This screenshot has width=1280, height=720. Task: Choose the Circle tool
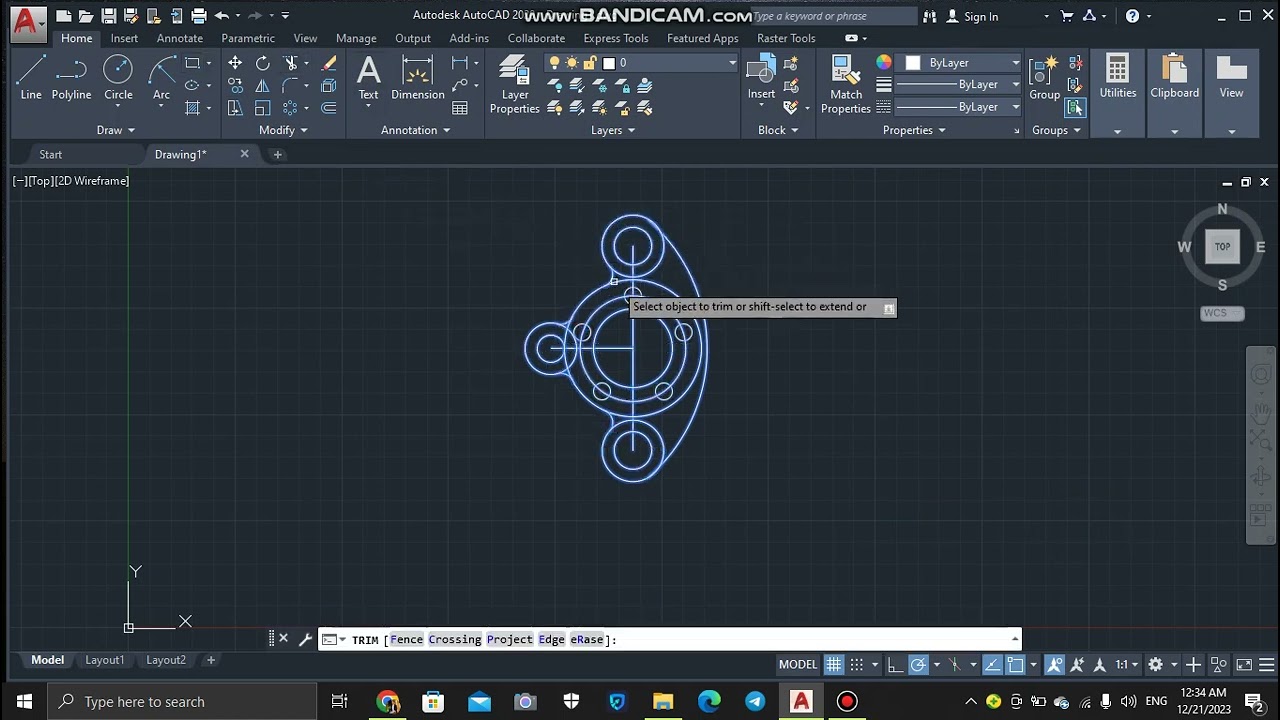[118, 78]
